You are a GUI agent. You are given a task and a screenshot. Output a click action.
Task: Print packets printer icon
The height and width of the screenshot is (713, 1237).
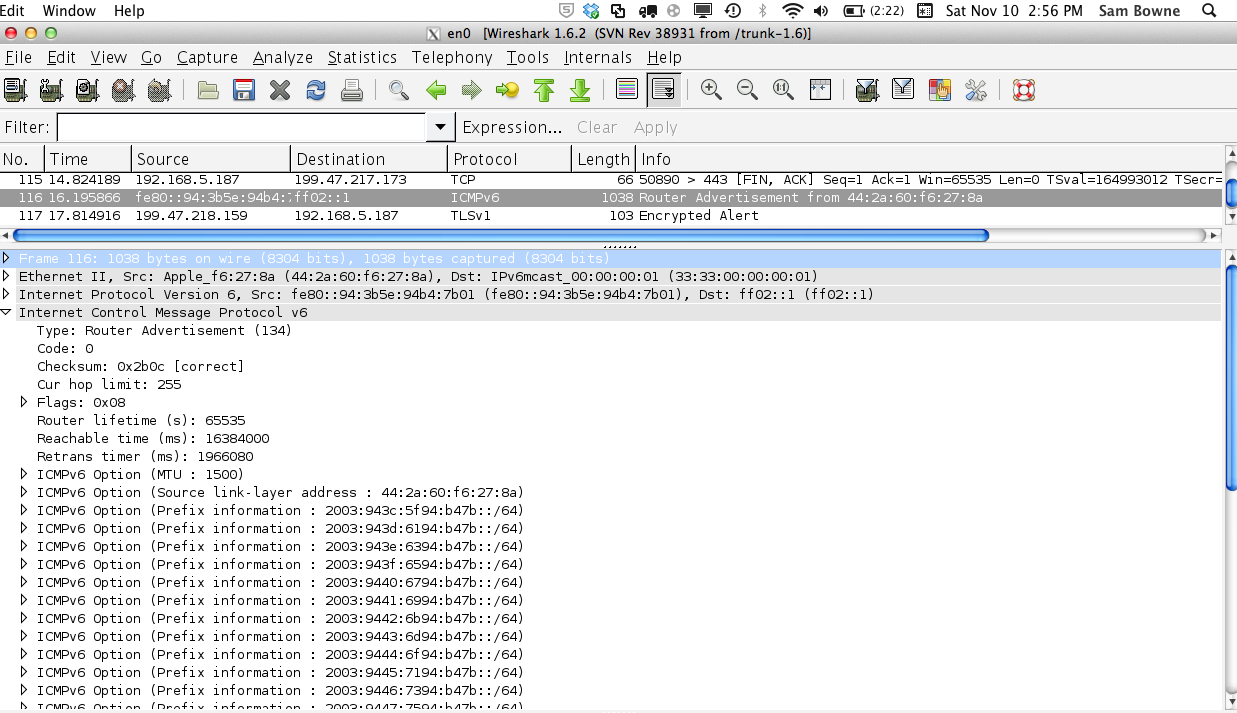352,91
